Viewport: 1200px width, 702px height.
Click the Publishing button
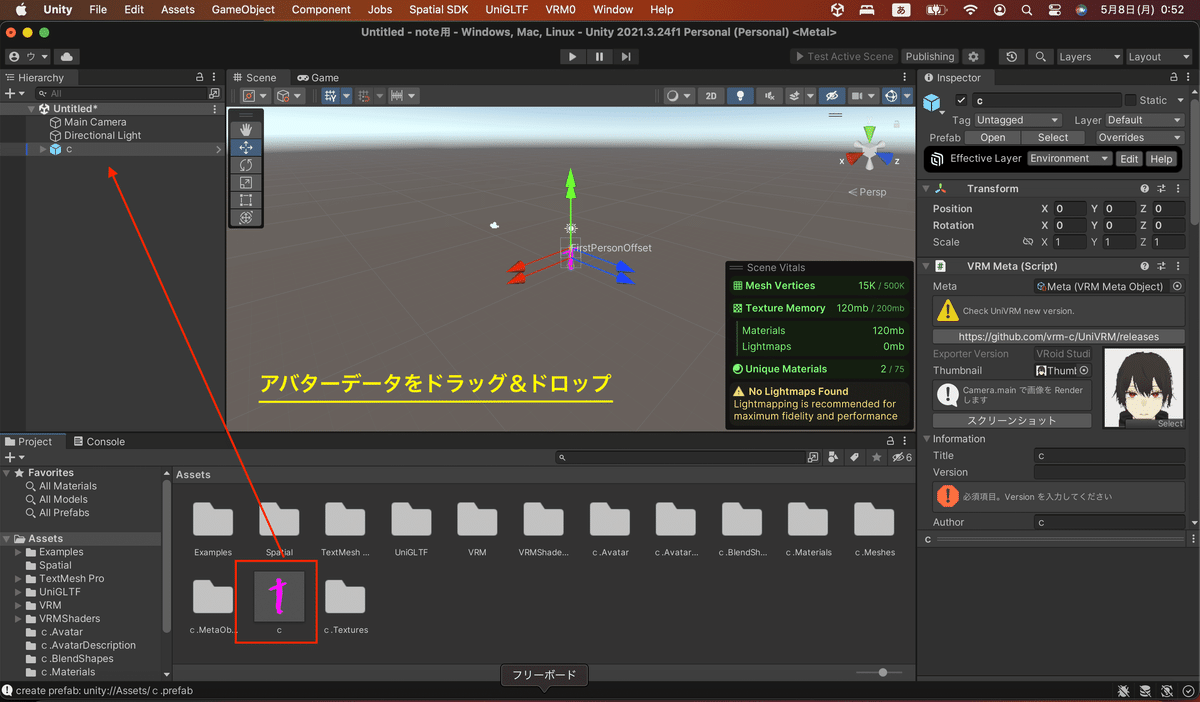pos(930,57)
